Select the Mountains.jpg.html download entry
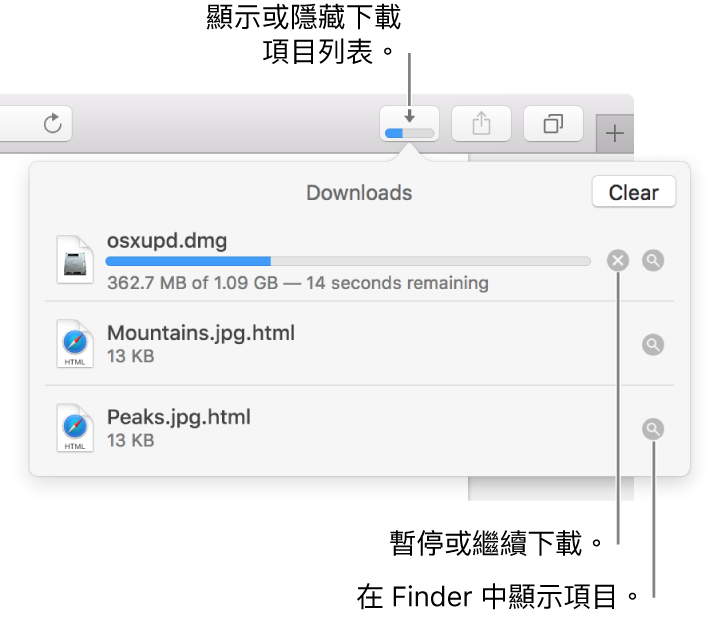 pyautogui.click(x=359, y=343)
